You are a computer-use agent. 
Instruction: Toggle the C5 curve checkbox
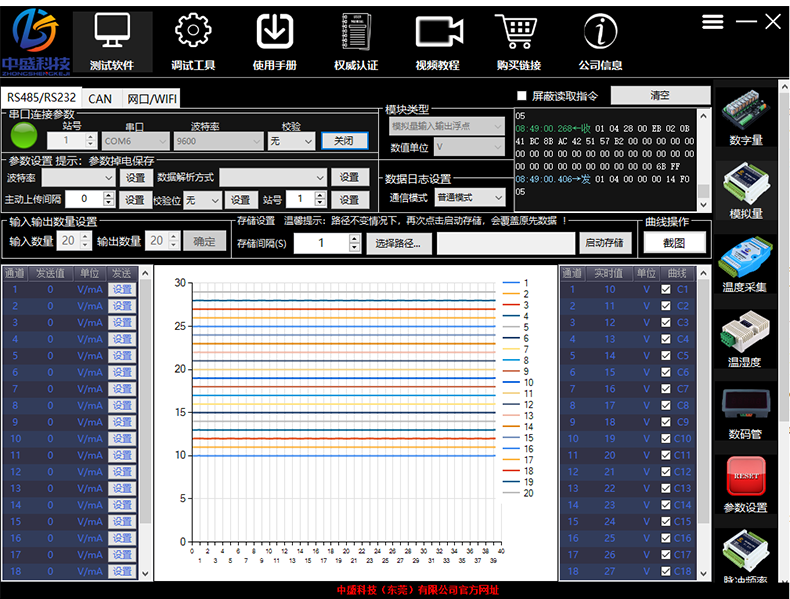tap(666, 356)
